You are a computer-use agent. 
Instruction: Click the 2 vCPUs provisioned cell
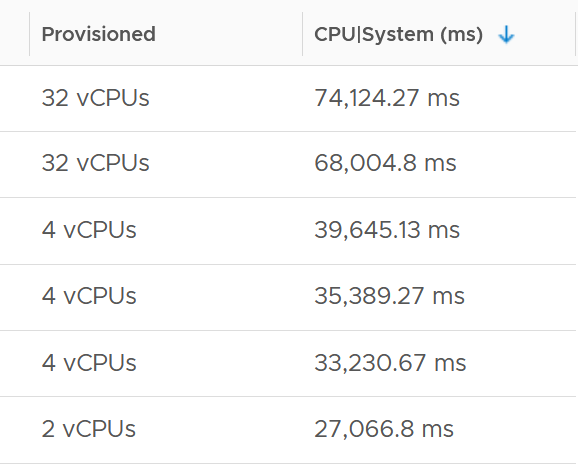(88, 429)
